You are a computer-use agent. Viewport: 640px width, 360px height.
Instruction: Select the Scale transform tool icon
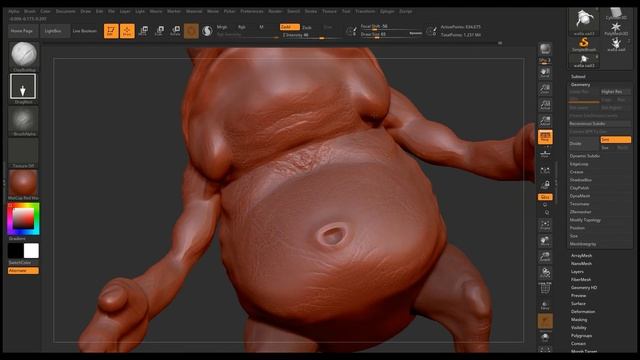pyautogui.click(x=160, y=31)
